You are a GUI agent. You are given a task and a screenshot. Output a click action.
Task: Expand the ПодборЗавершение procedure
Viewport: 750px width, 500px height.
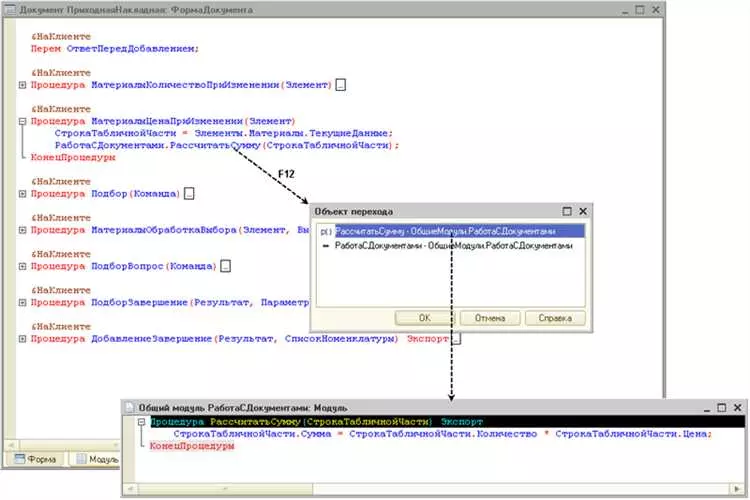pyautogui.click(x=22, y=302)
